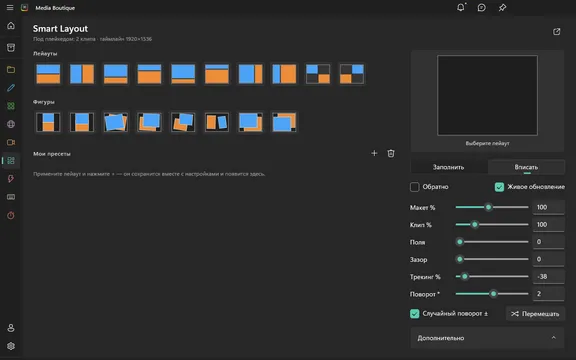Adjust the Зазор slider
576x360 pixels.
coord(492,259)
